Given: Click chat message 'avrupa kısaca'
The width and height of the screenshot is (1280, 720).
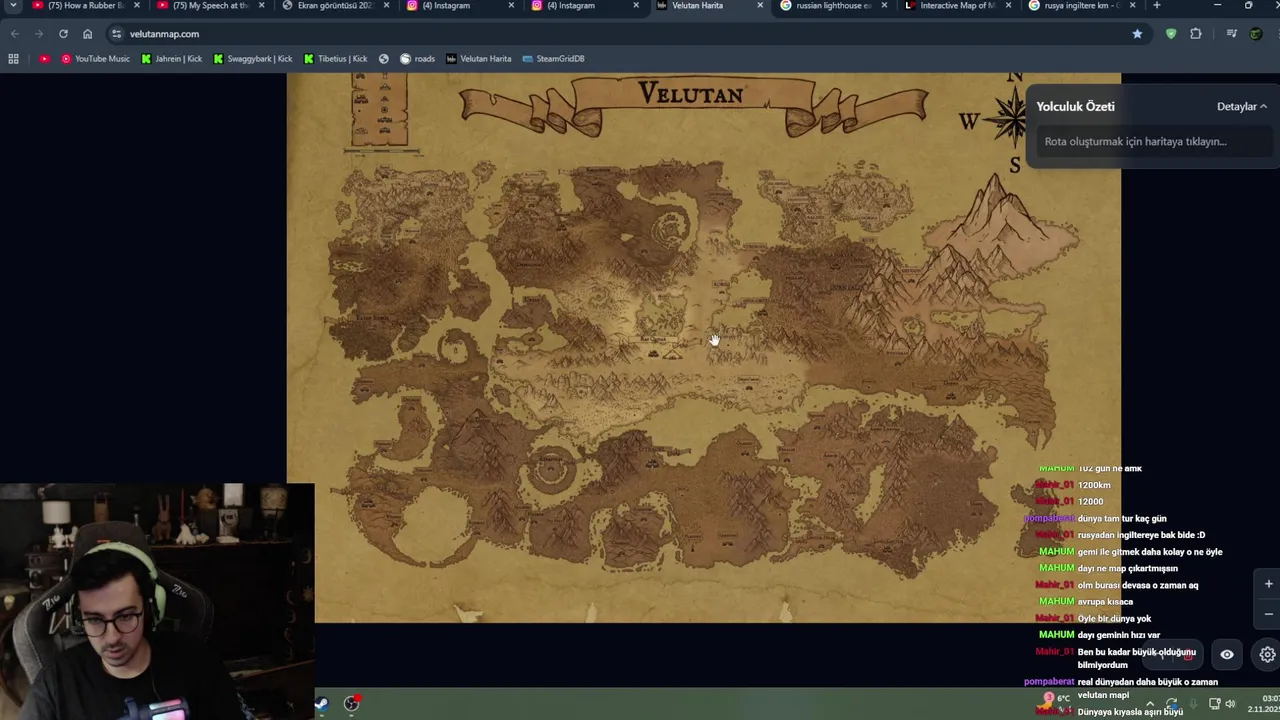Looking at the screenshot, I should [x=1105, y=602].
